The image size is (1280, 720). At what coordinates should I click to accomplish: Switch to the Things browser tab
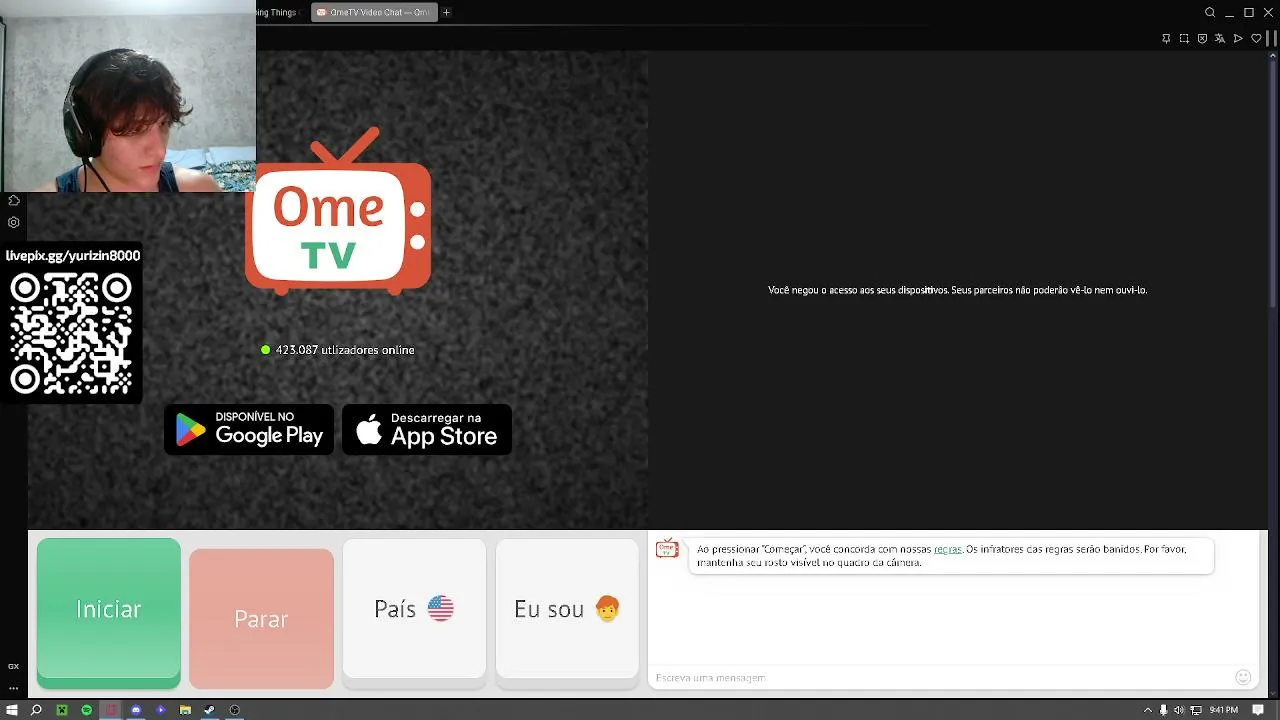tap(279, 12)
